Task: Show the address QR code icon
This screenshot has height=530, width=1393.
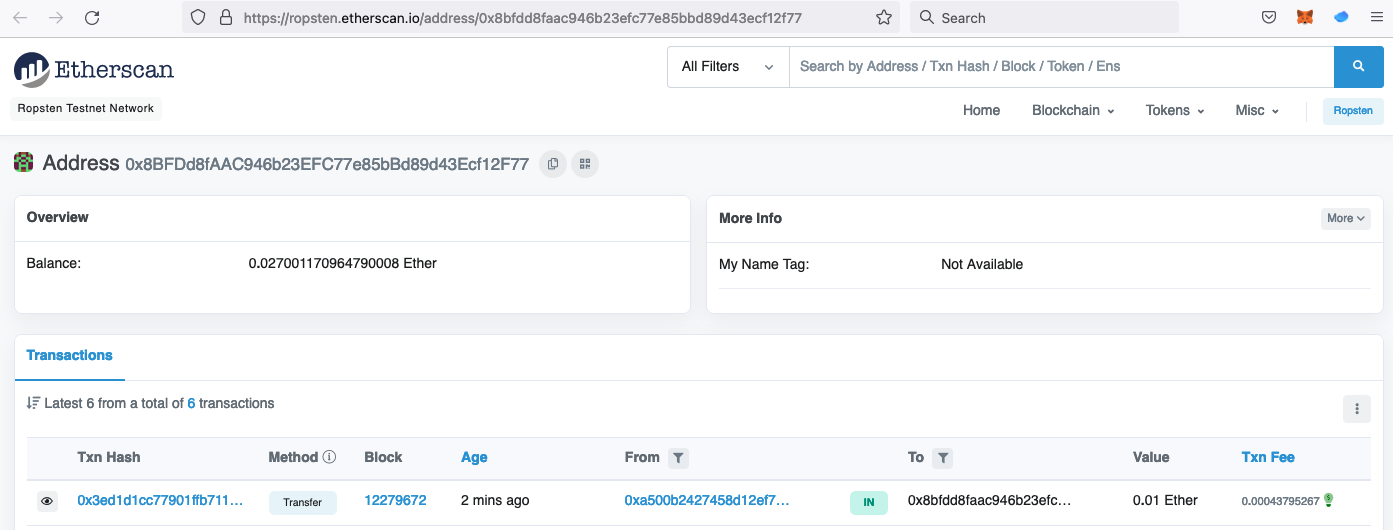Action: [585, 164]
